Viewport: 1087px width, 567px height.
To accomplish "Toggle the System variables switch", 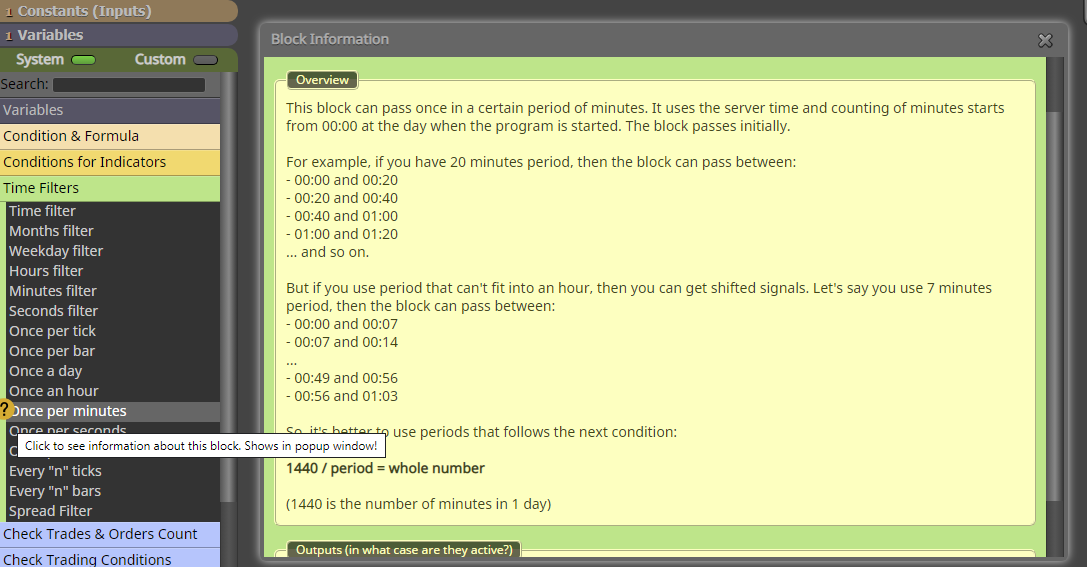I will pos(83,60).
